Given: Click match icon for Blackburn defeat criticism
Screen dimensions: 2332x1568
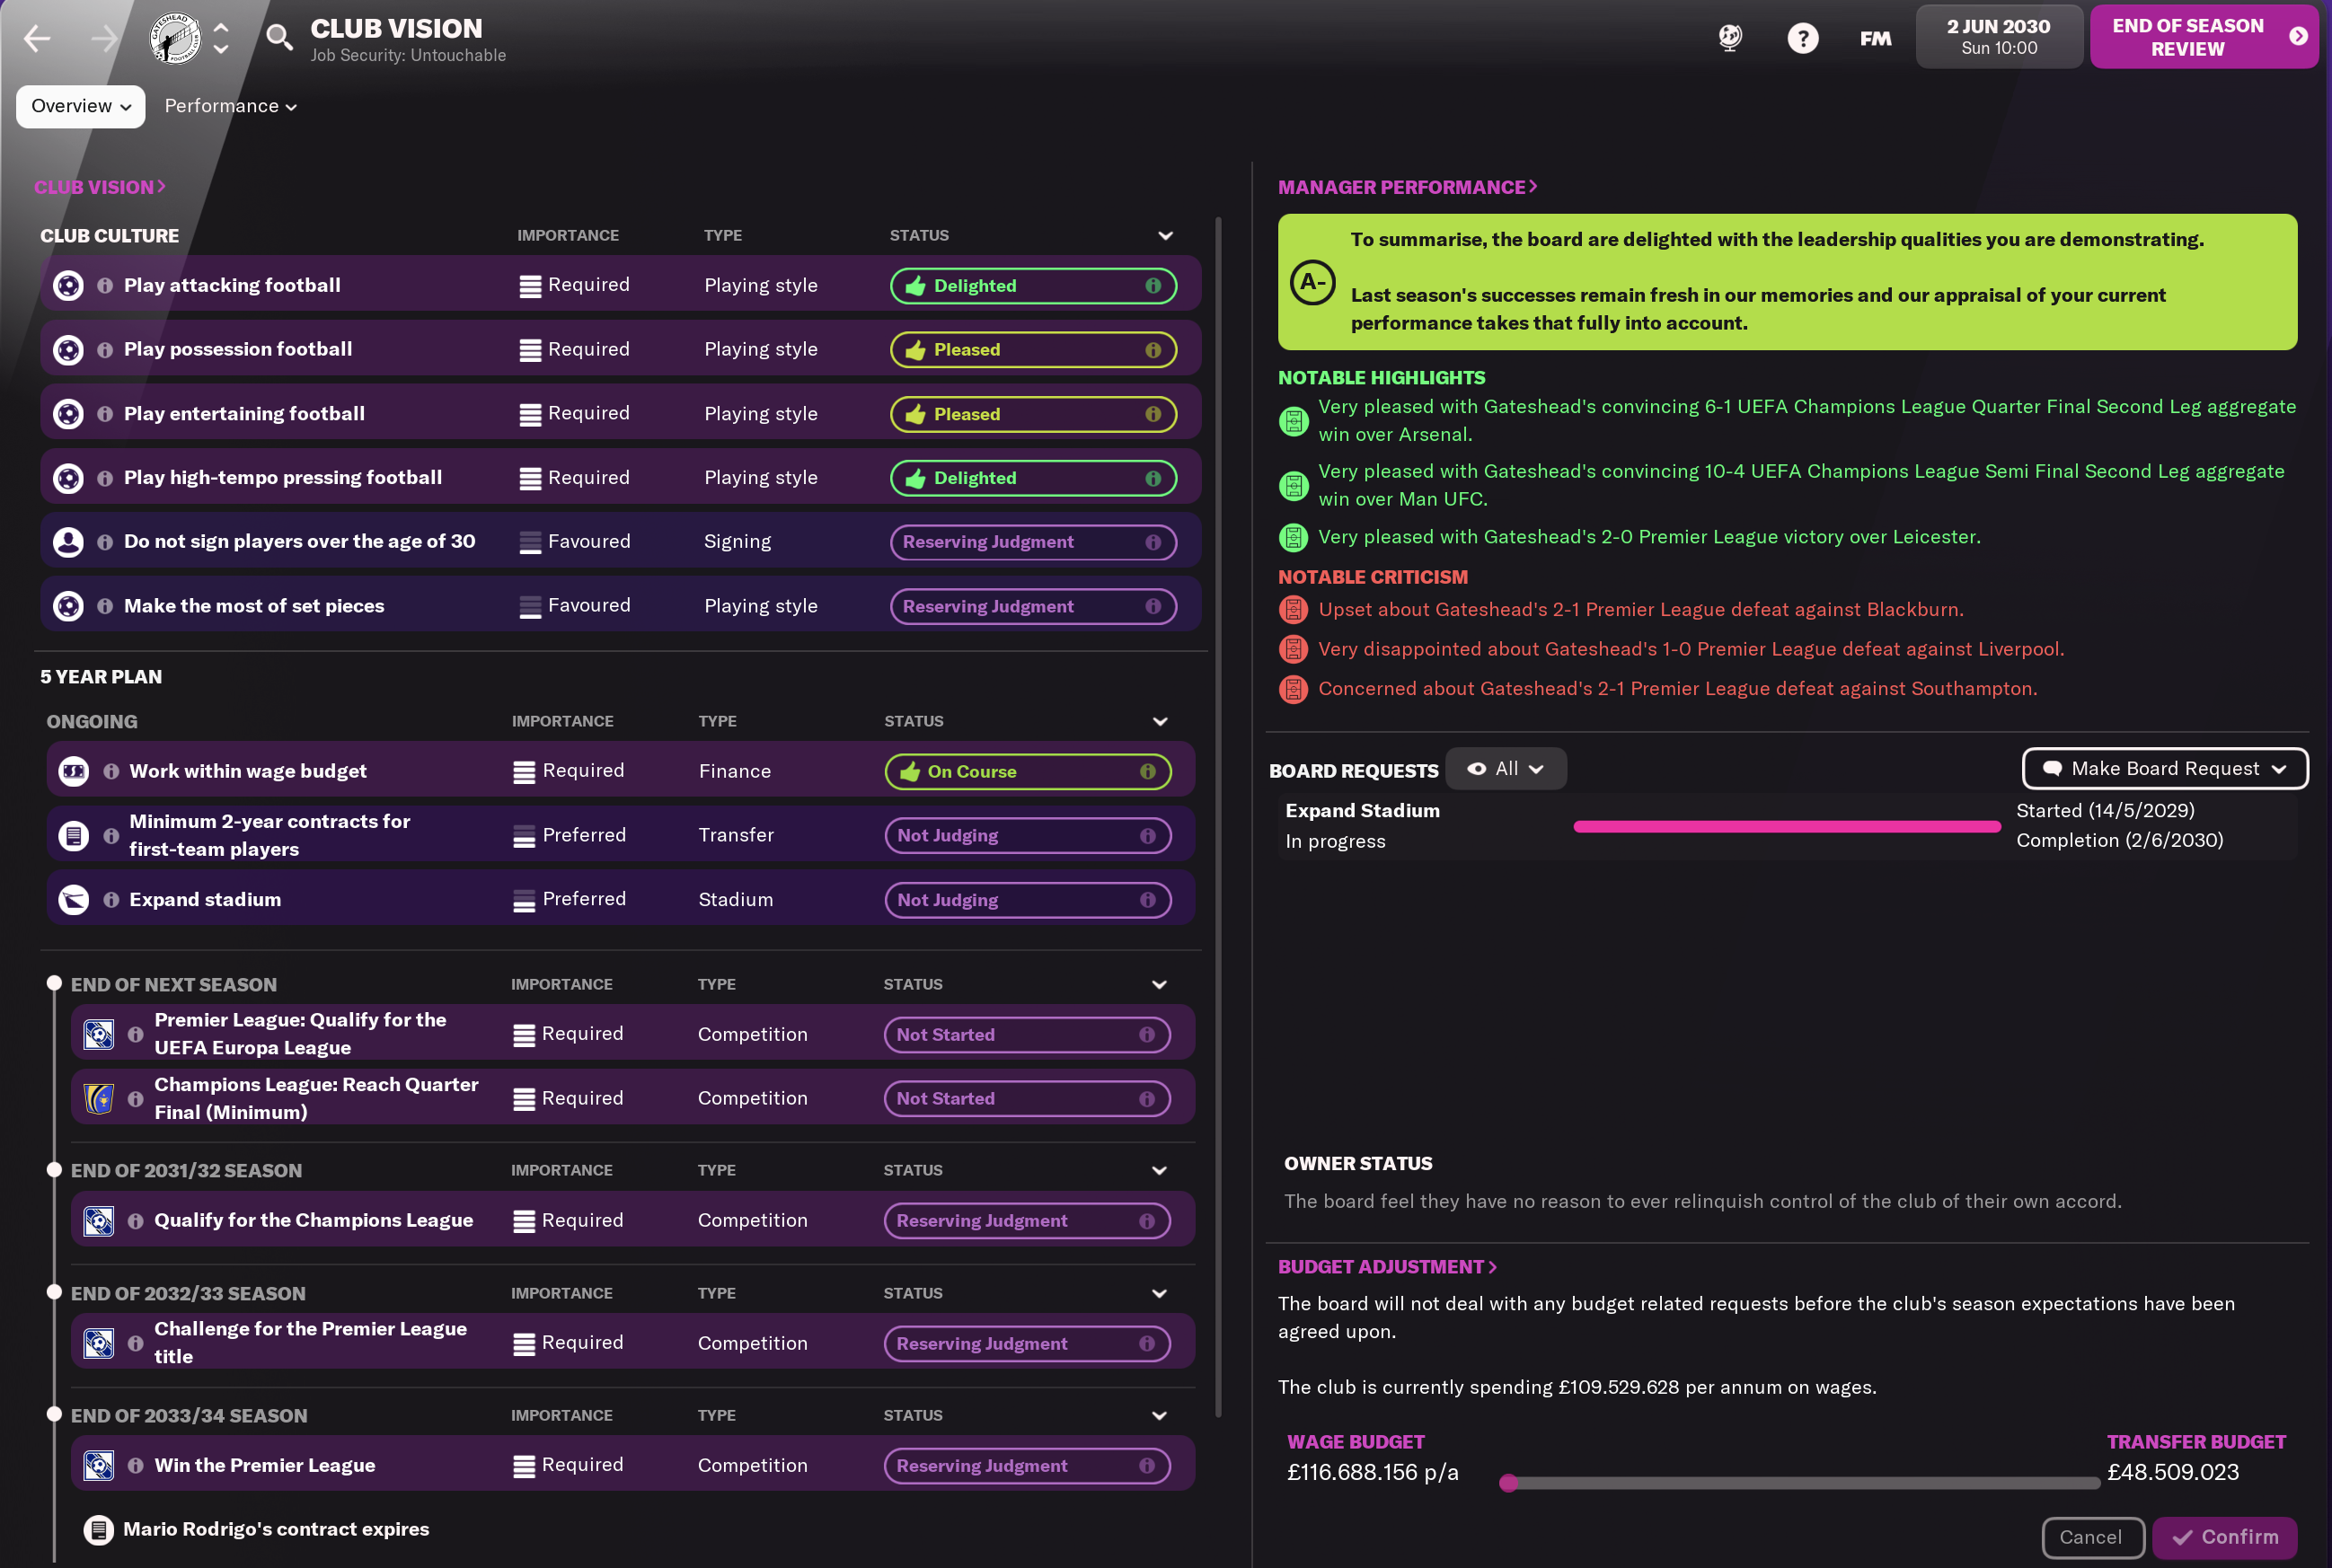Looking at the screenshot, I should pos(1293,609).
